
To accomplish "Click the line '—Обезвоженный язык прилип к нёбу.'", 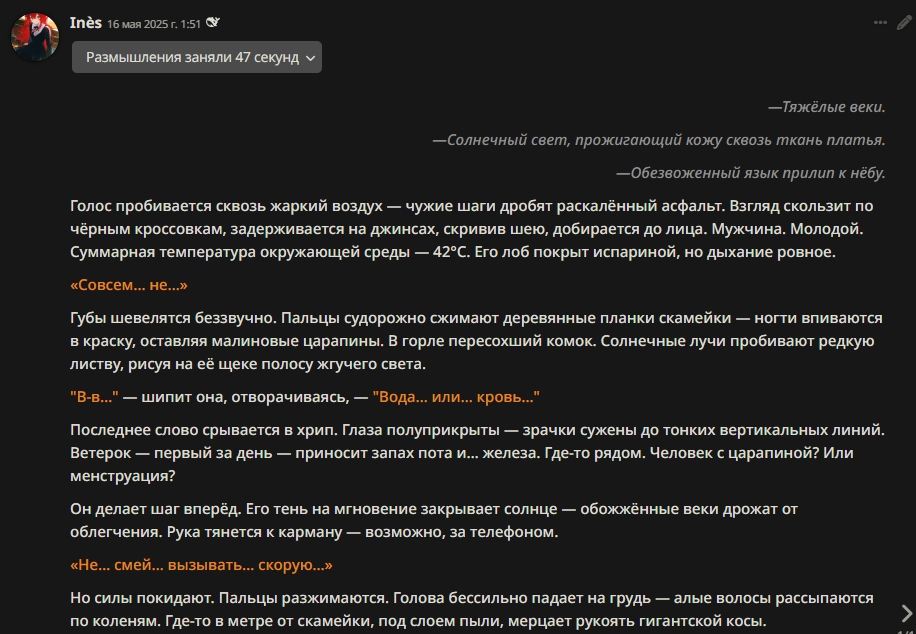I will coord(751,173).
